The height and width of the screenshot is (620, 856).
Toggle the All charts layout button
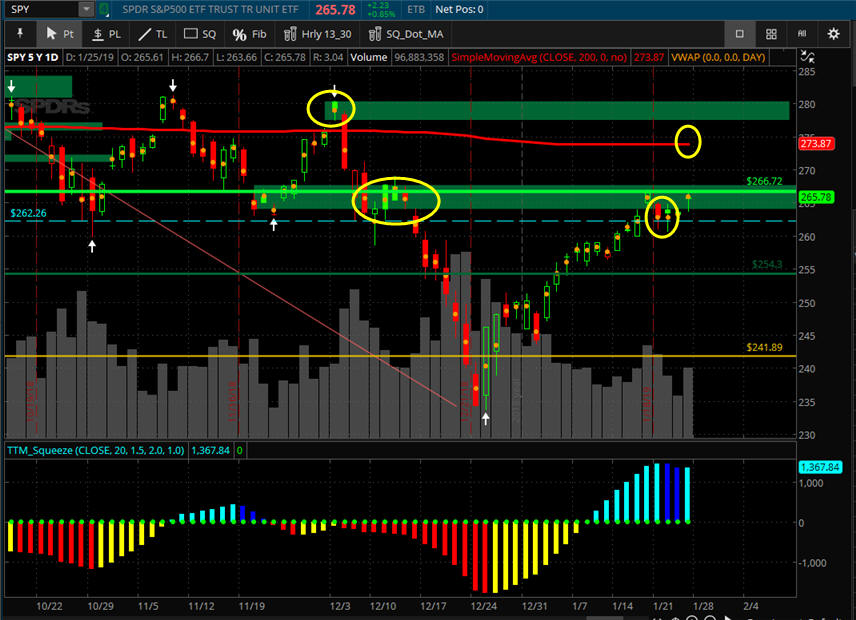tap(802, 33)
